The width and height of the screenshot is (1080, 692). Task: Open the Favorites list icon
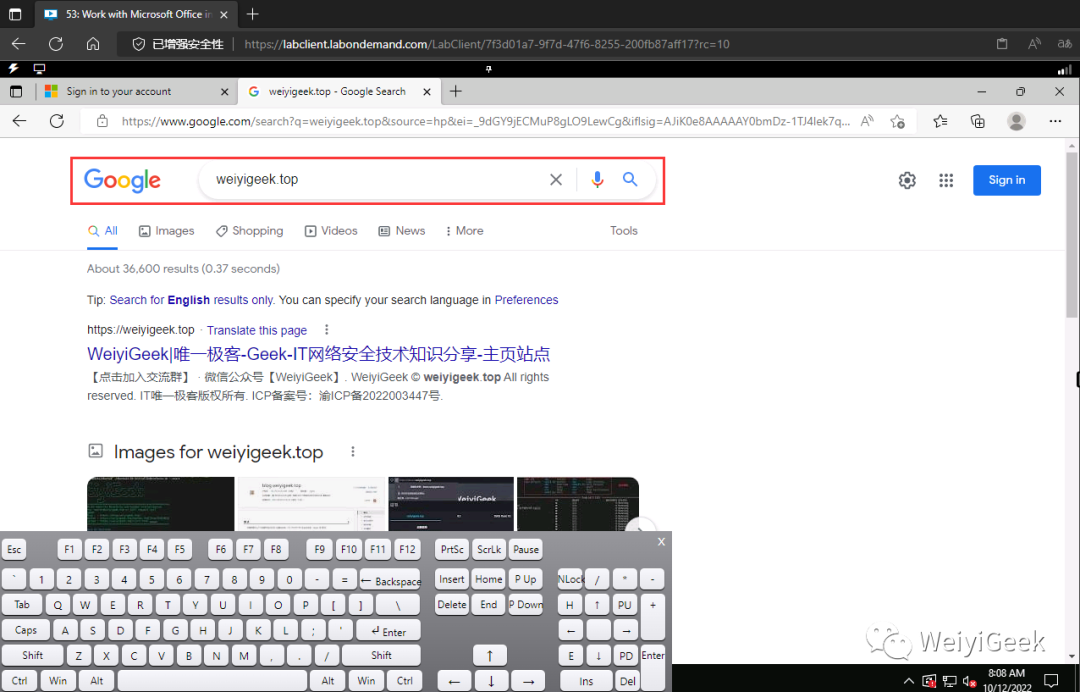click(940, 121)
